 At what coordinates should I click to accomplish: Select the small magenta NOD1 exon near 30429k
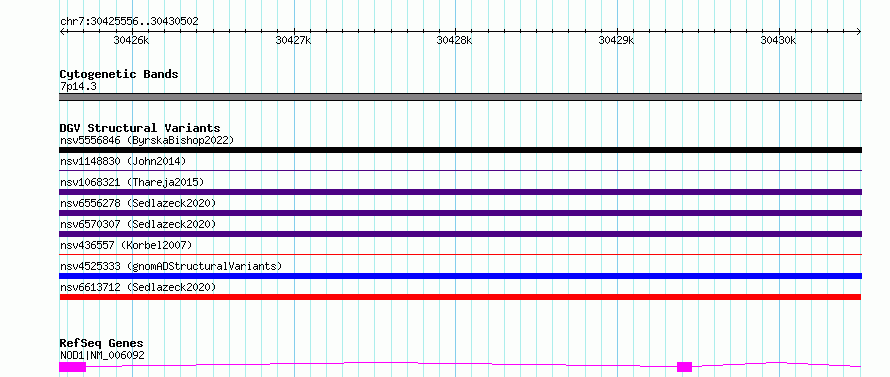point(685,367)
